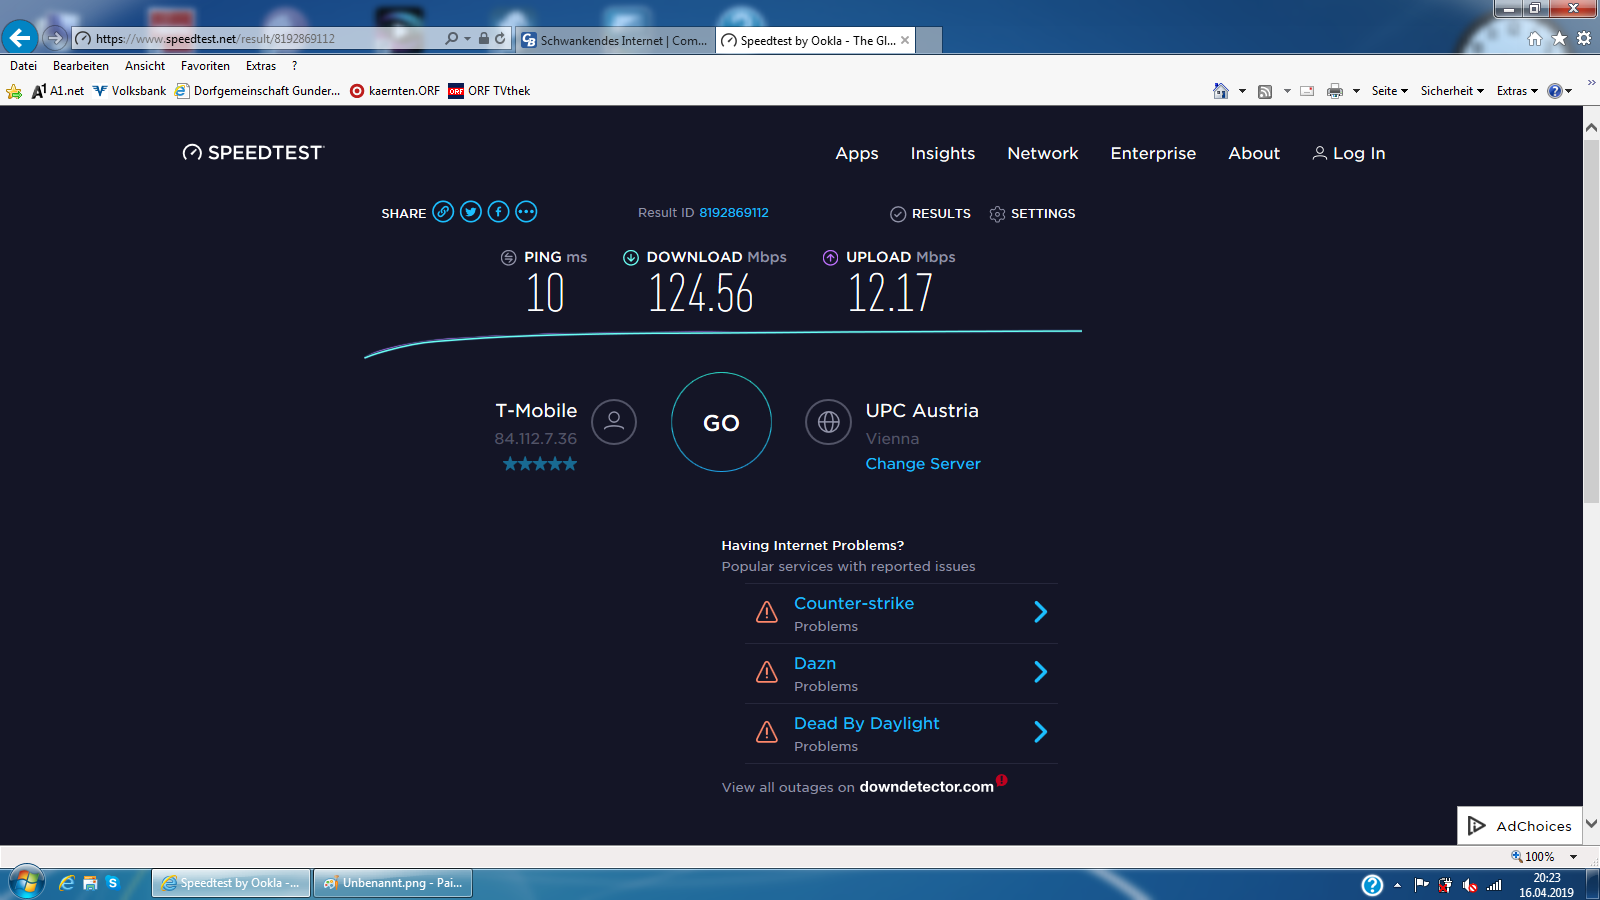Click the refresh page icon
The width and height of the screenshot is (1600, 900).
500,38
